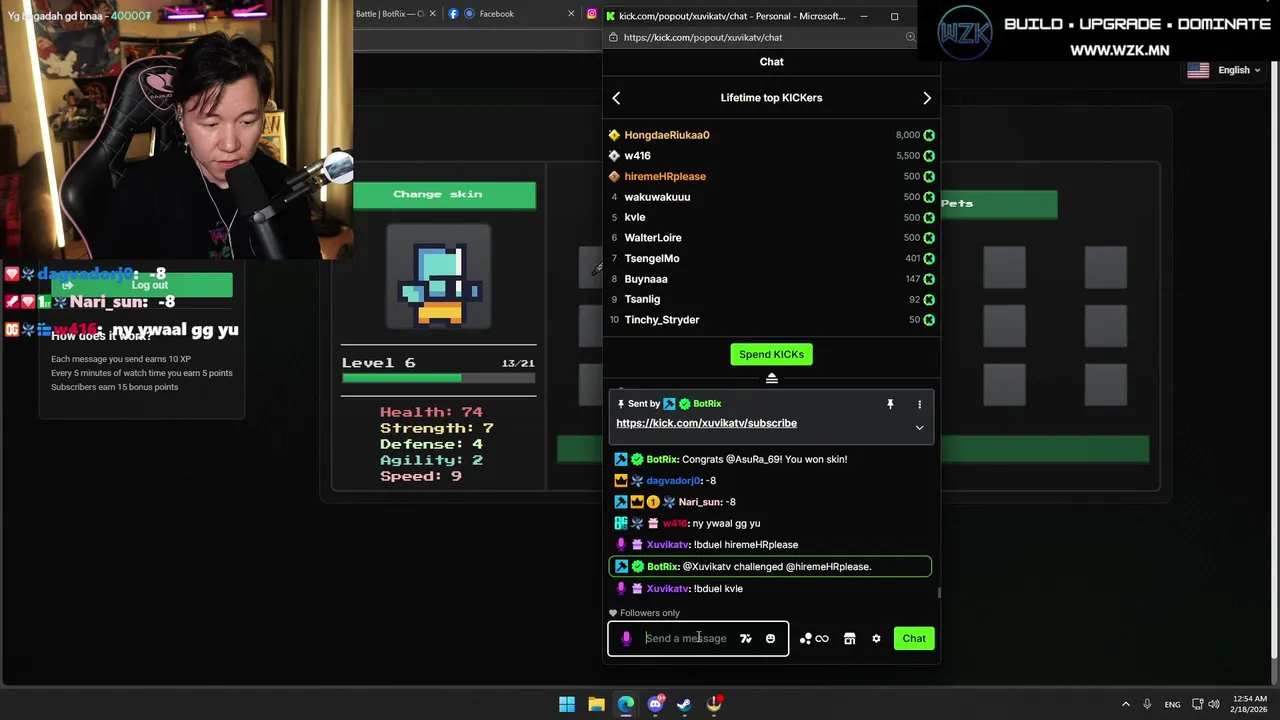Open the channel points infinity icon
This screenshot has width=1280, height=720.
814,638
